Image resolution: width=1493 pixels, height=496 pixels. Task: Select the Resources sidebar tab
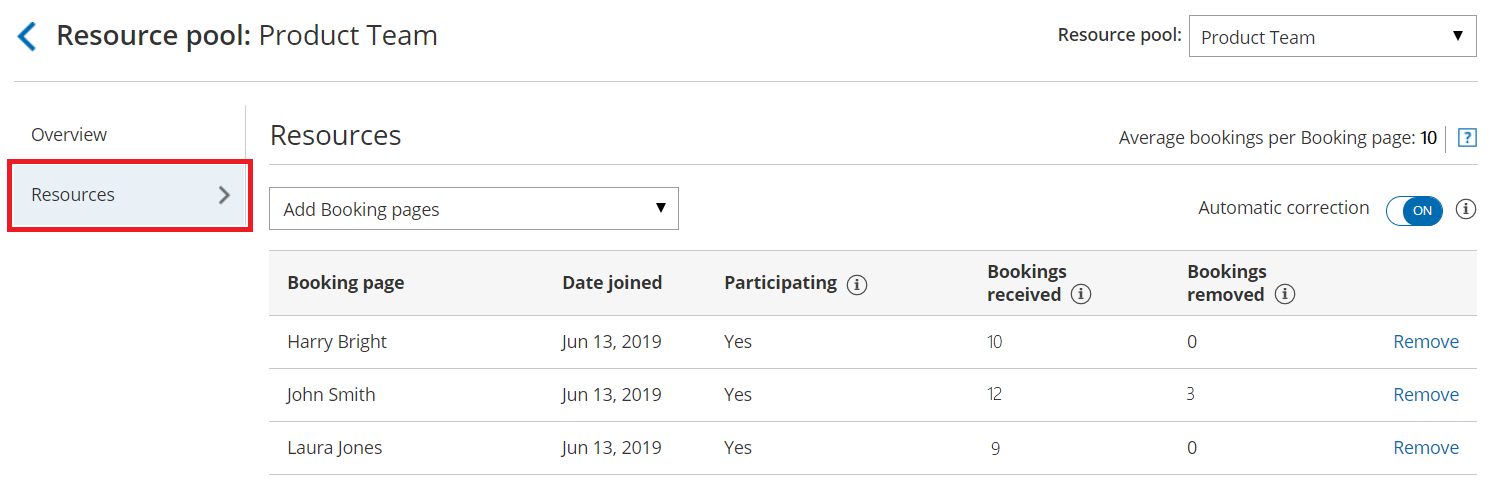(73, 195)
